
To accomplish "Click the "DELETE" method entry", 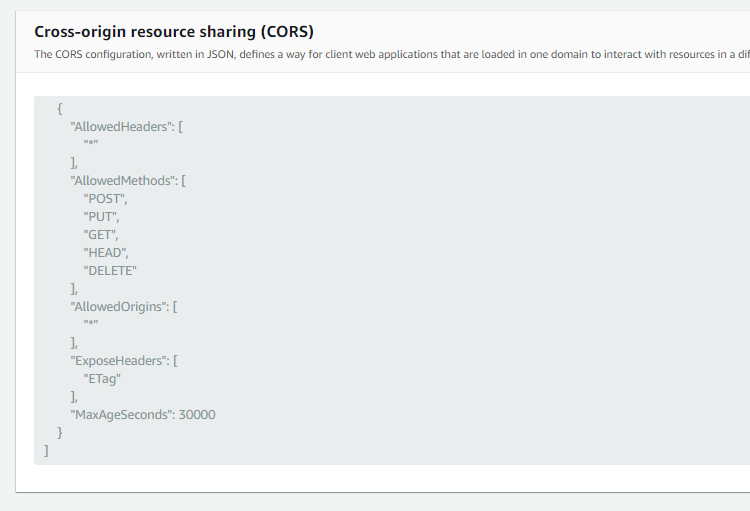I will (110, 270).
